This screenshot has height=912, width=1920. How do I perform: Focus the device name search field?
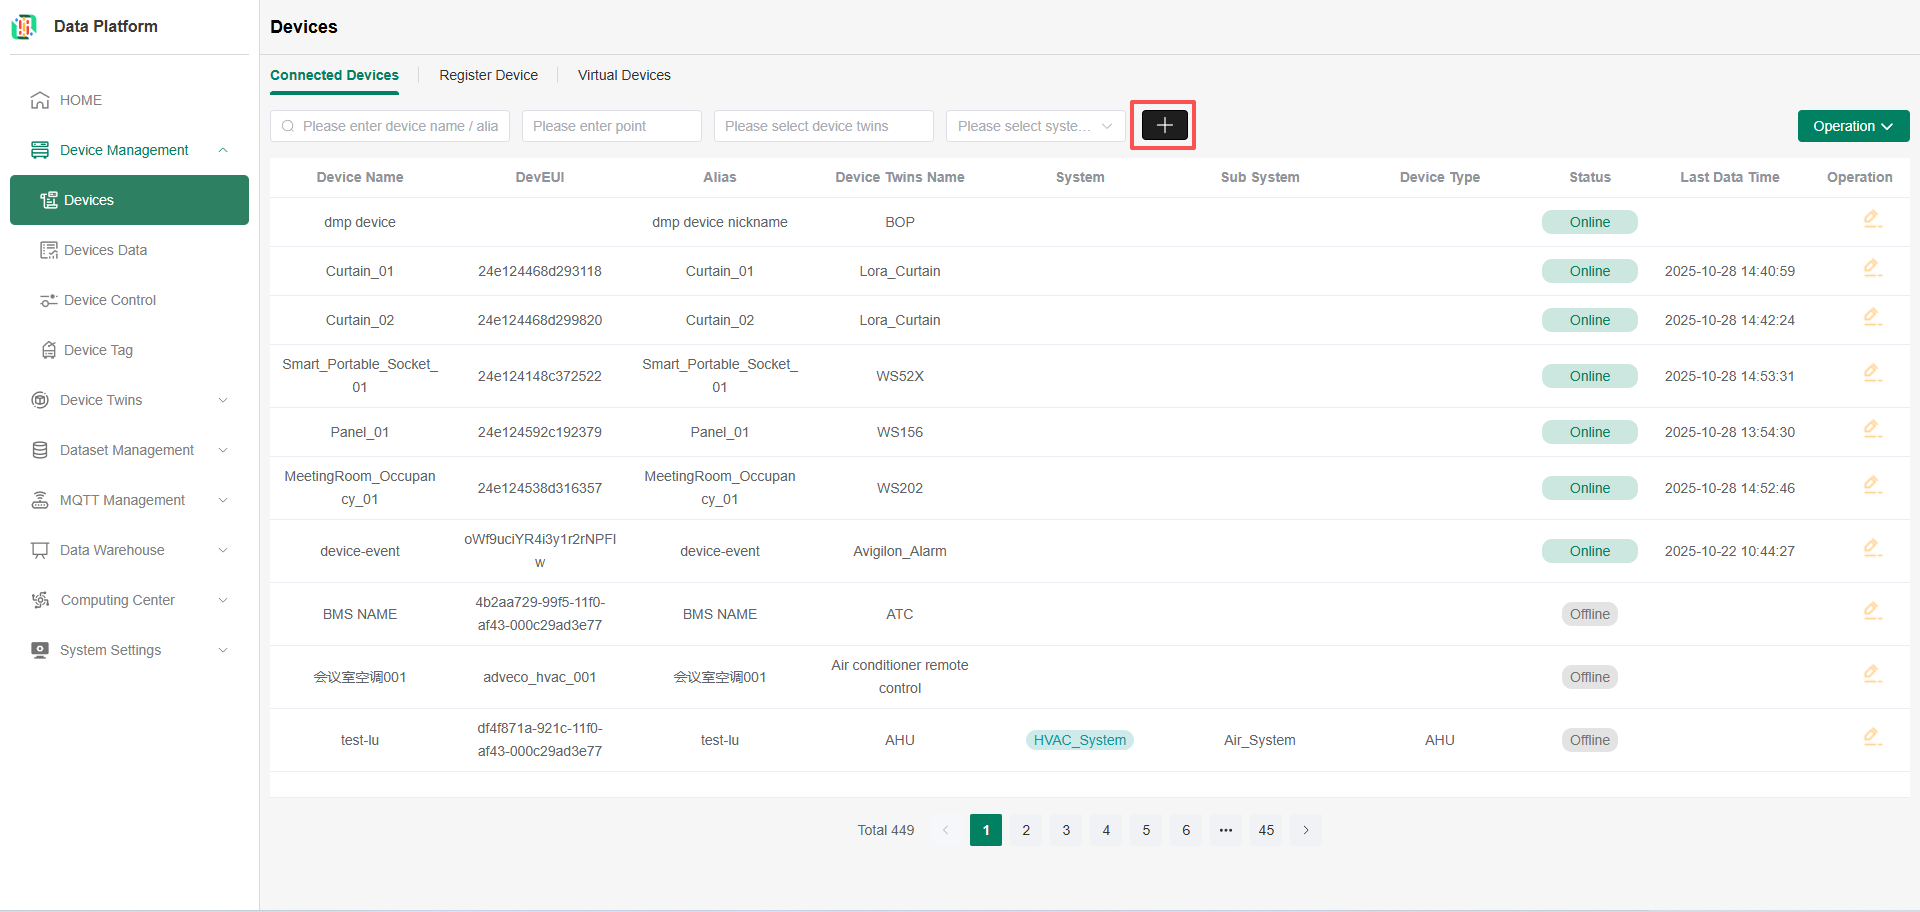point(398,126)
